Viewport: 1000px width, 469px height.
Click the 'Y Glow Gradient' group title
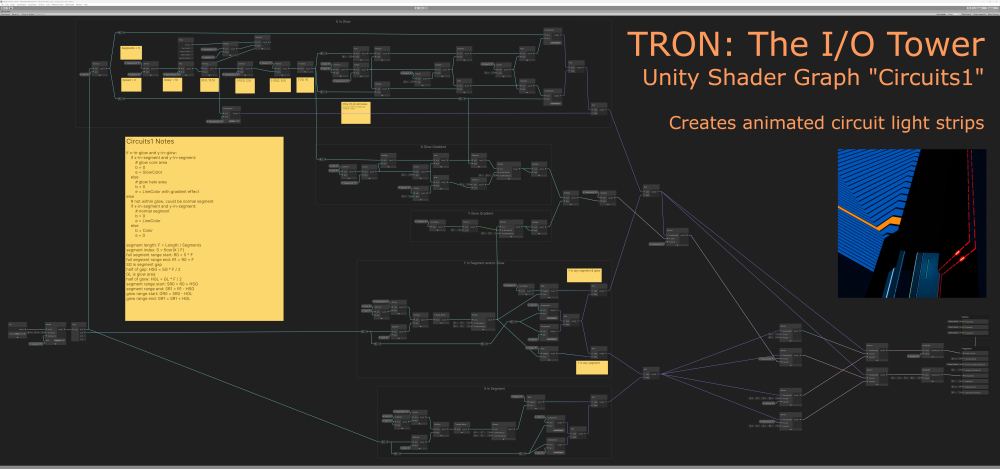tap(482, 213)
